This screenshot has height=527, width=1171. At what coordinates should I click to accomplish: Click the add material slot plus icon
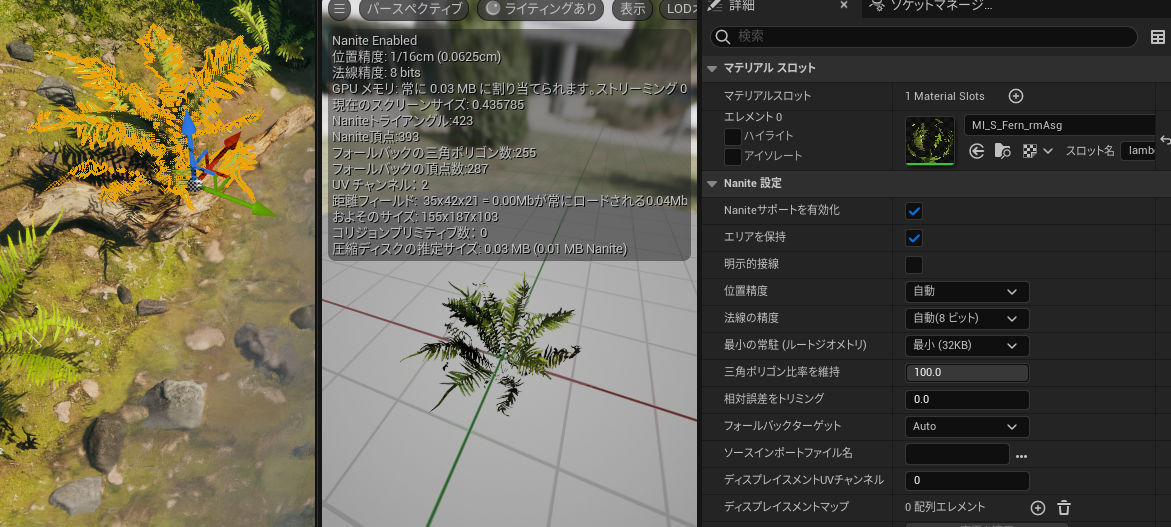1015,96
